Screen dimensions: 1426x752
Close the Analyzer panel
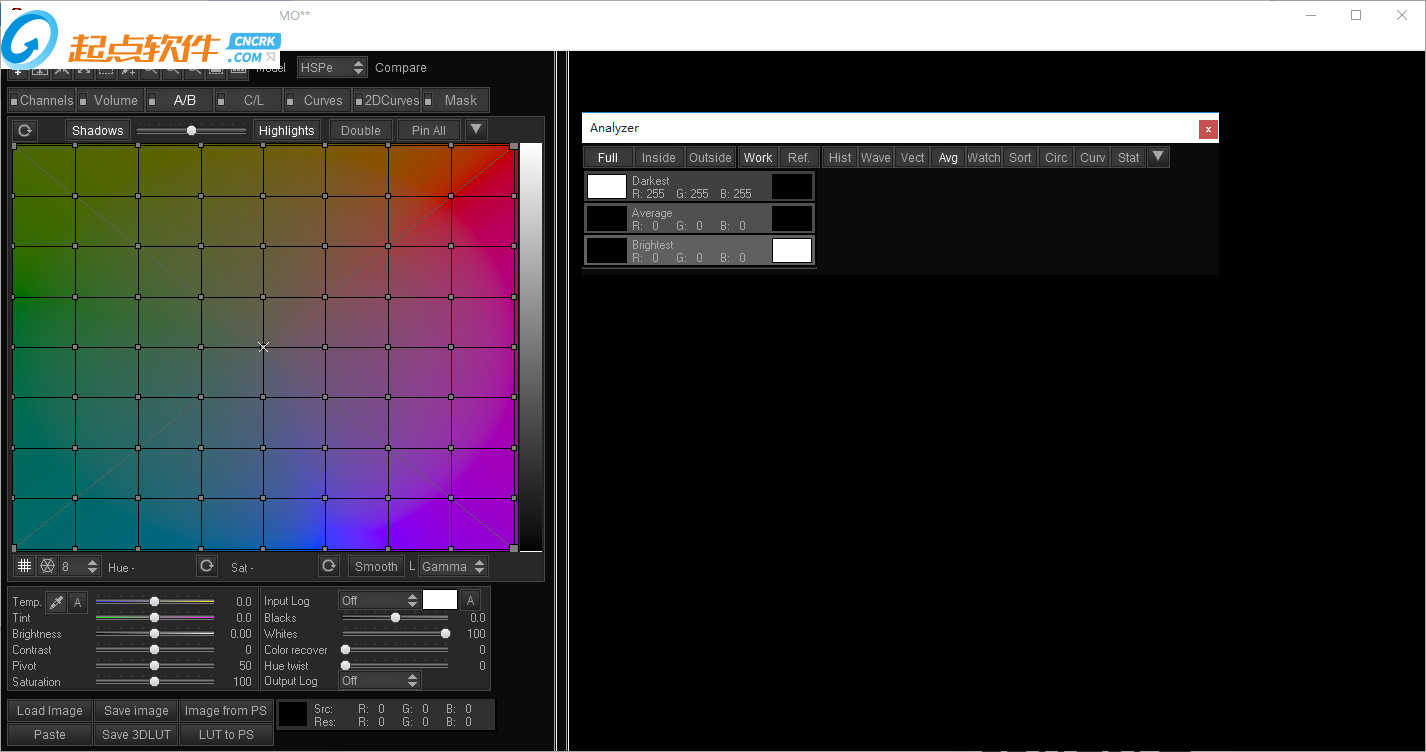[1208, 129]
